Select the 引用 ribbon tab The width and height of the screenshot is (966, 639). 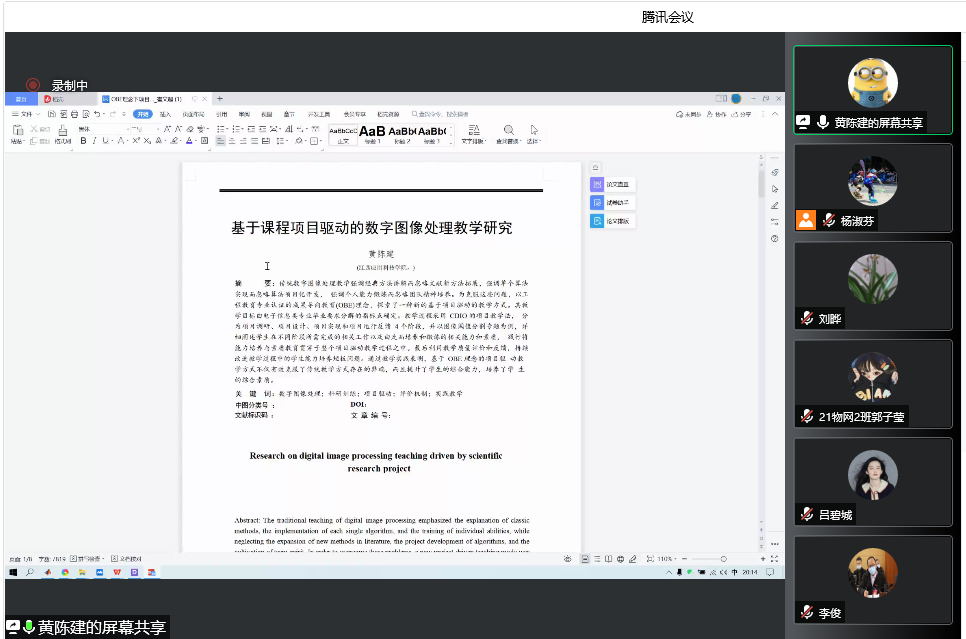coord(221,114)
